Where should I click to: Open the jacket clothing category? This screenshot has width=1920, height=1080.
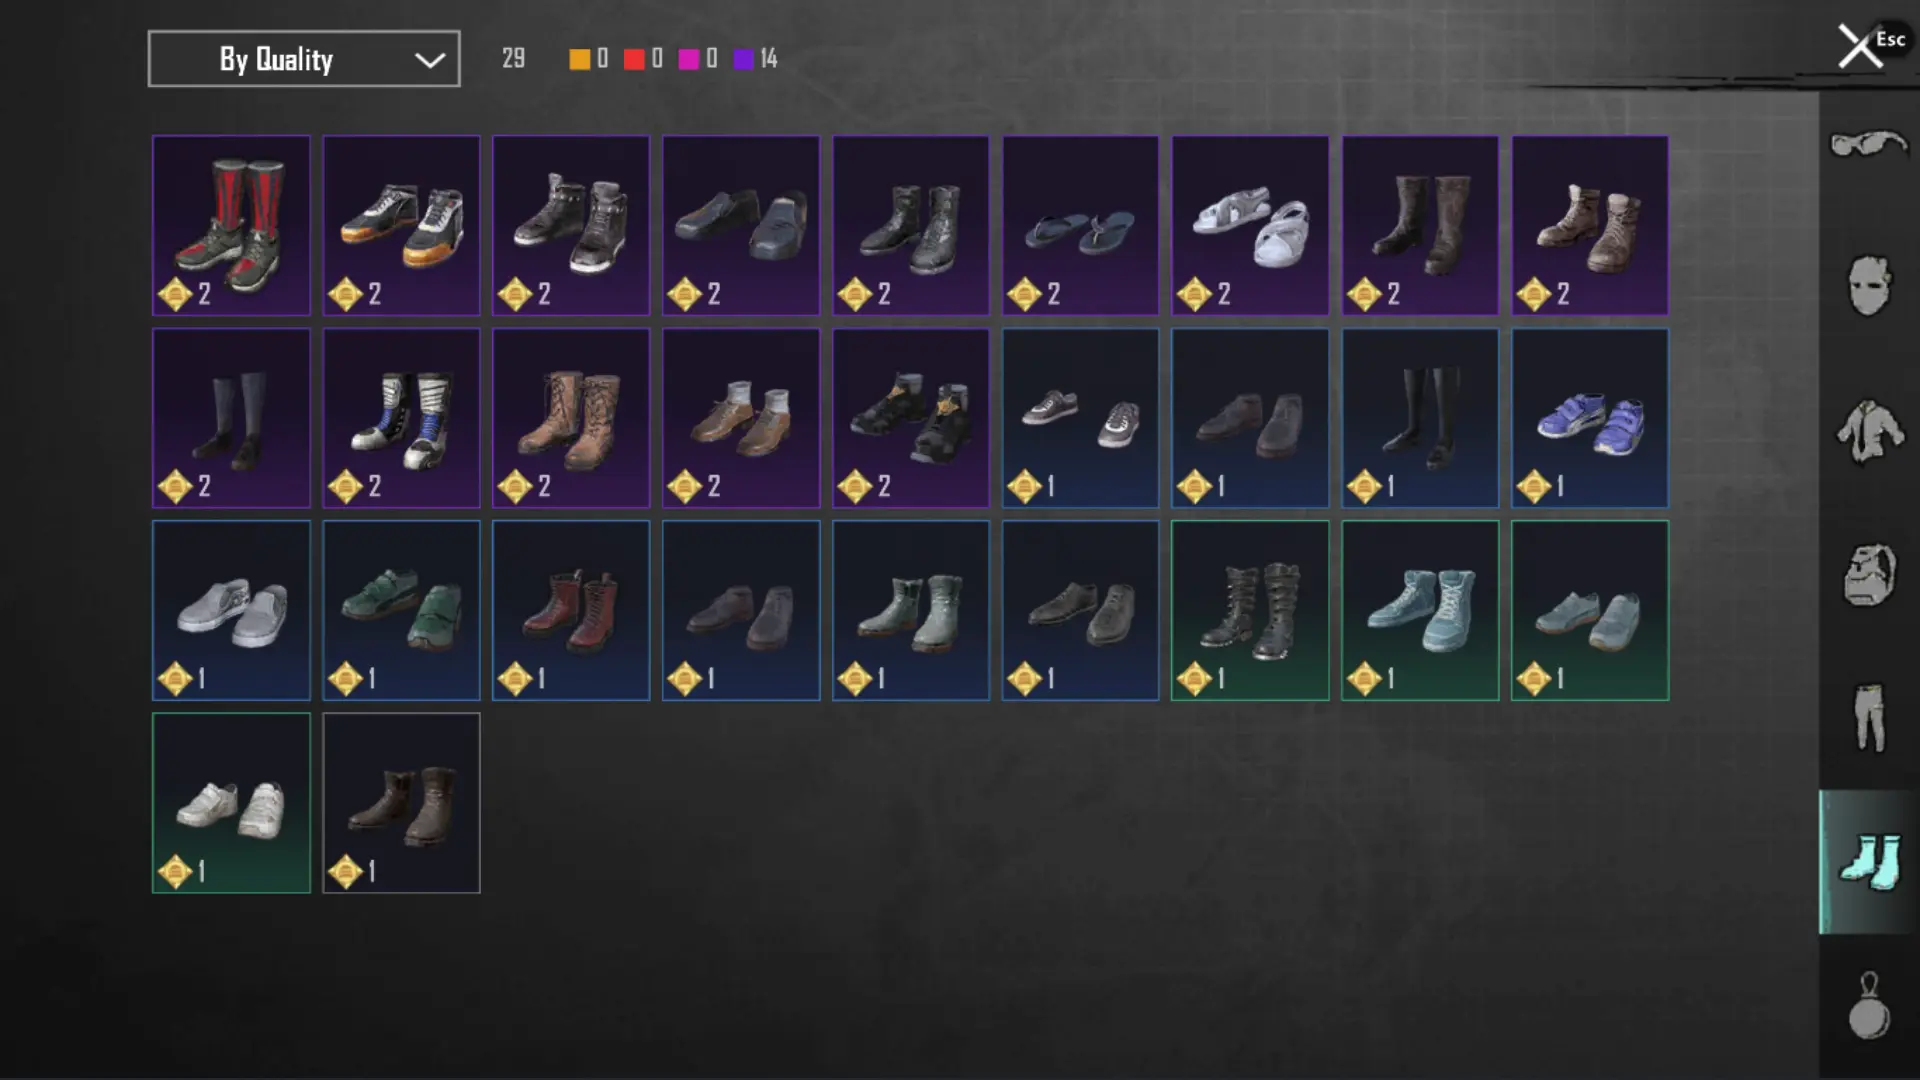point(1868,431)
